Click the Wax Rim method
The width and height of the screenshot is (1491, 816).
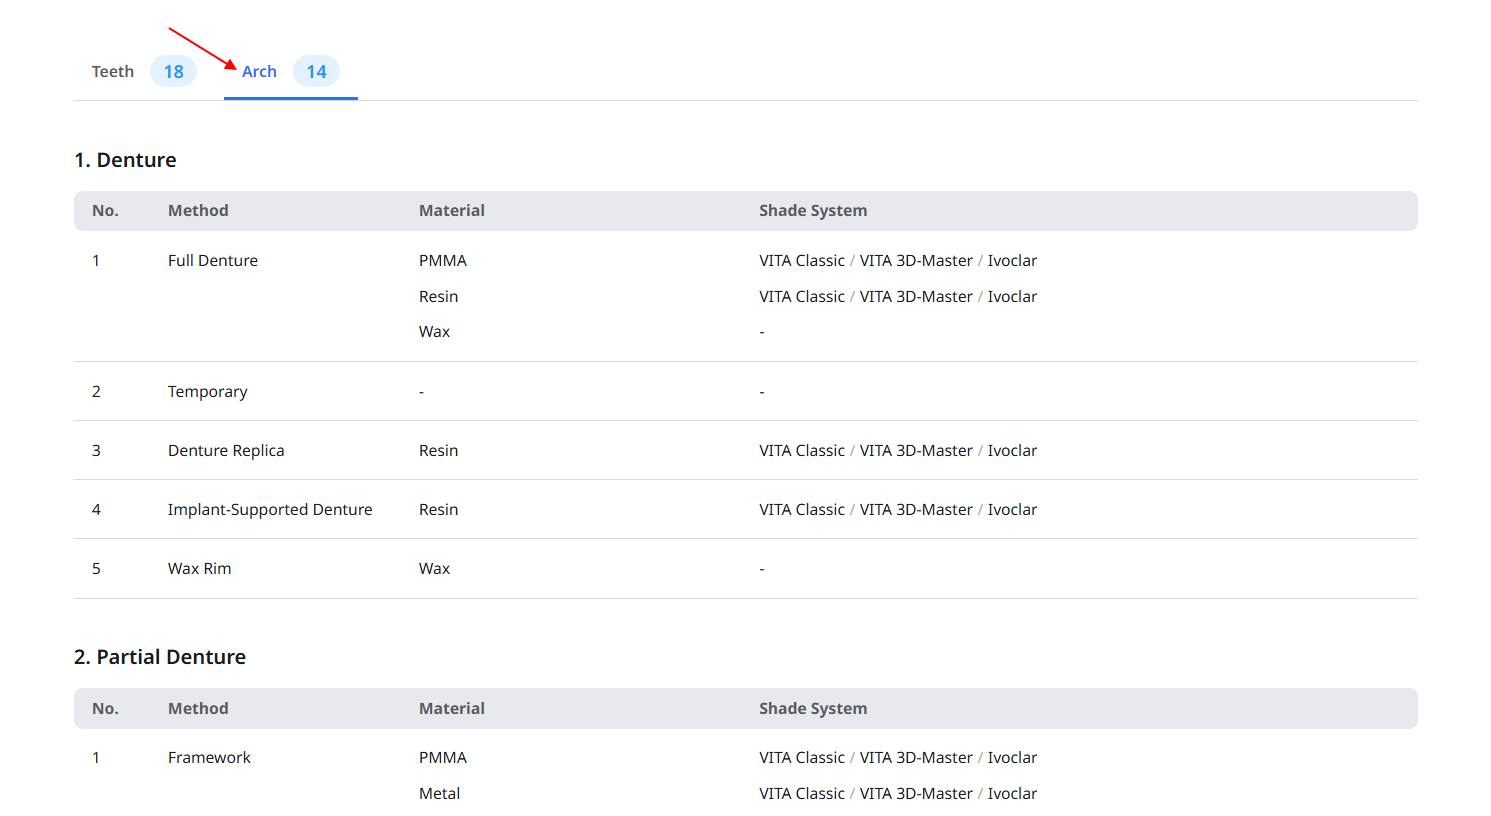click(200, 569)
